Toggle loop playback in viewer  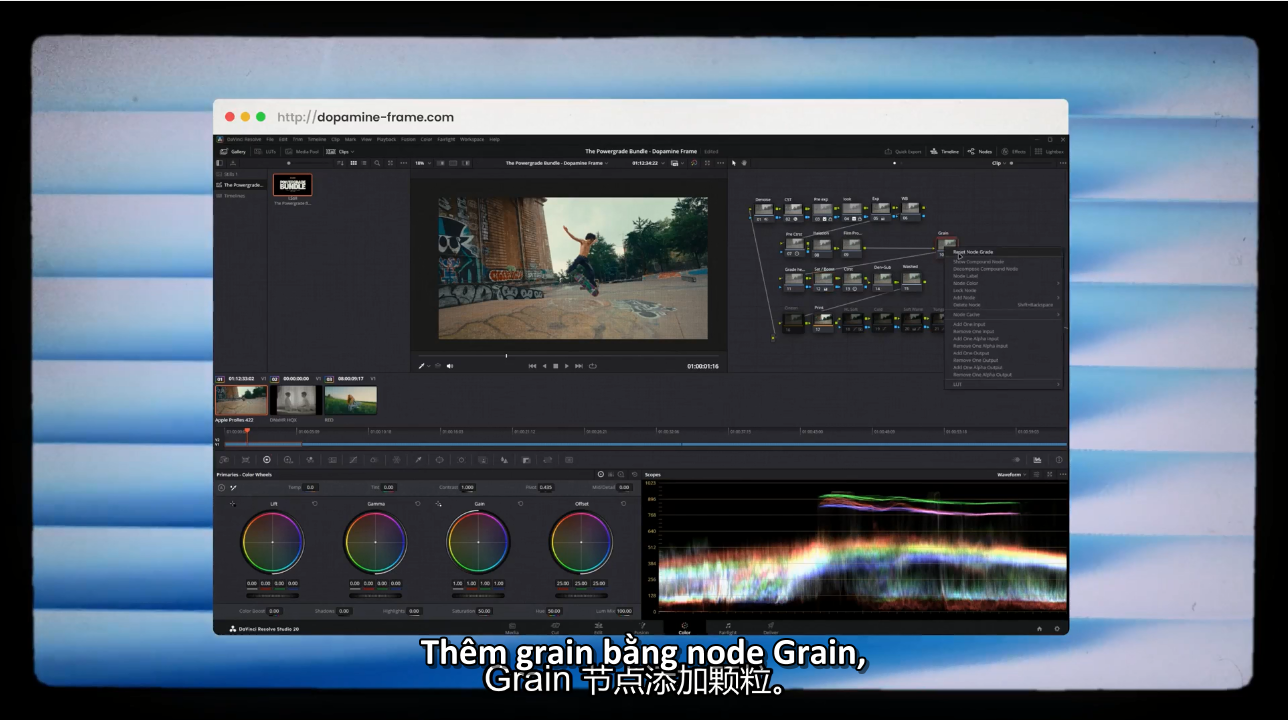pos(593,366)
